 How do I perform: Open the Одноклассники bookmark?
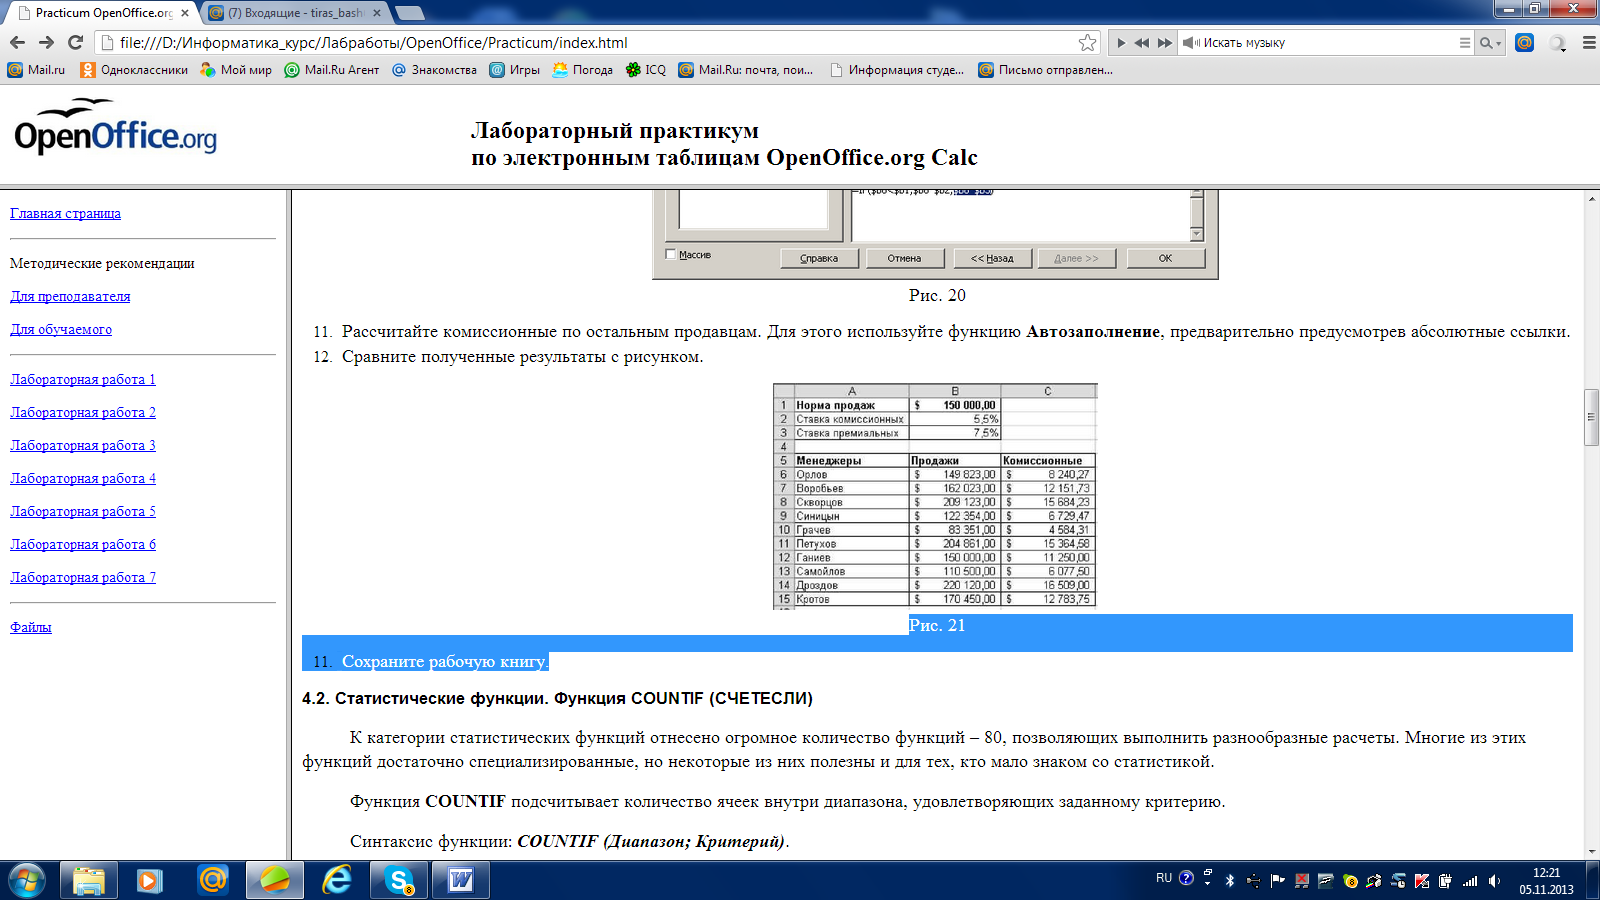(134, 70)
